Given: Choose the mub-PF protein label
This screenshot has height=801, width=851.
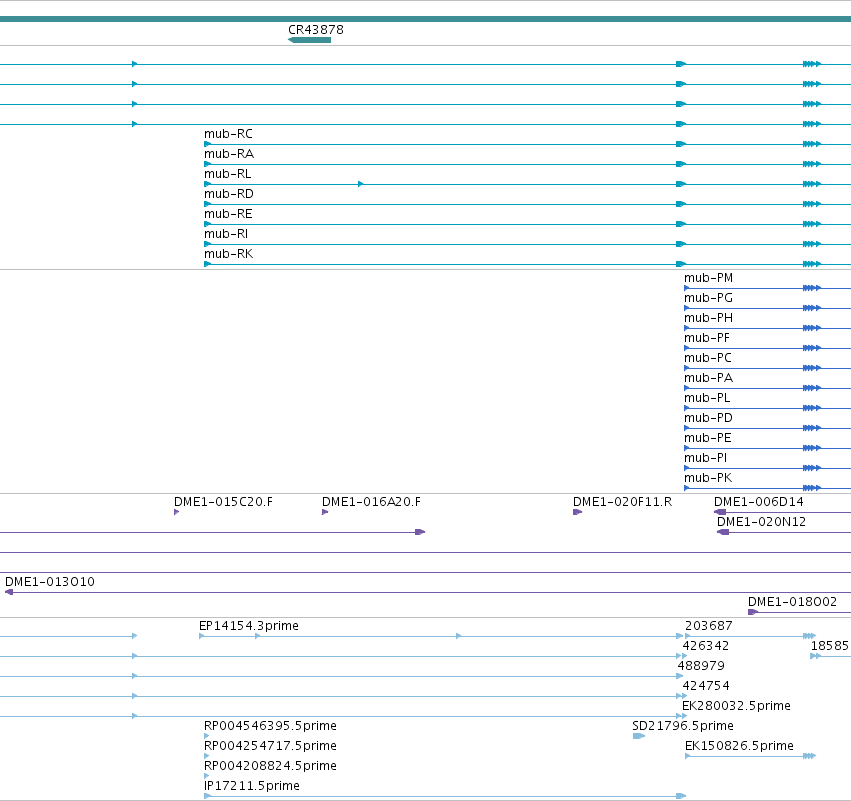Looking at the screenshot, I should [x=707, y=339].
